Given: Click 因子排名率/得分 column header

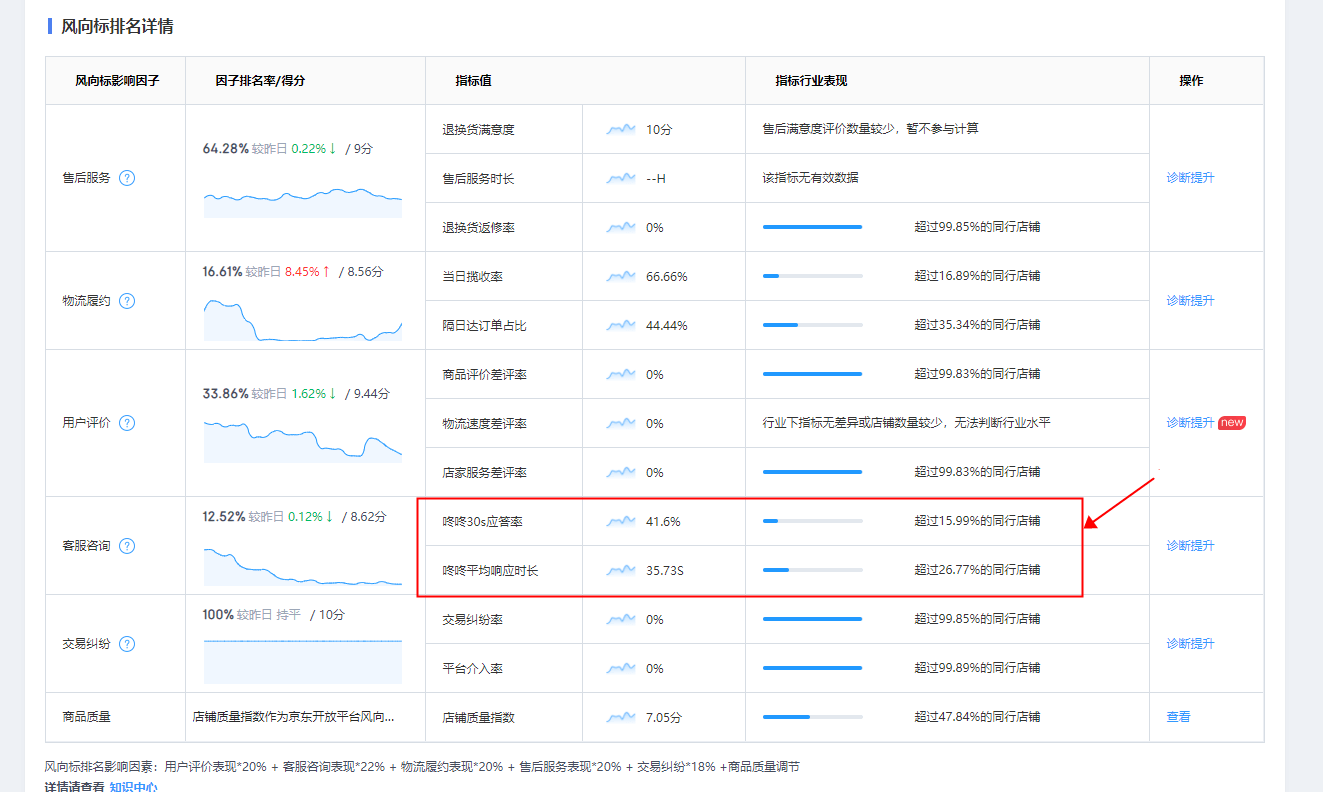Looking at the screenshot, I should click(x=260, y=81).
